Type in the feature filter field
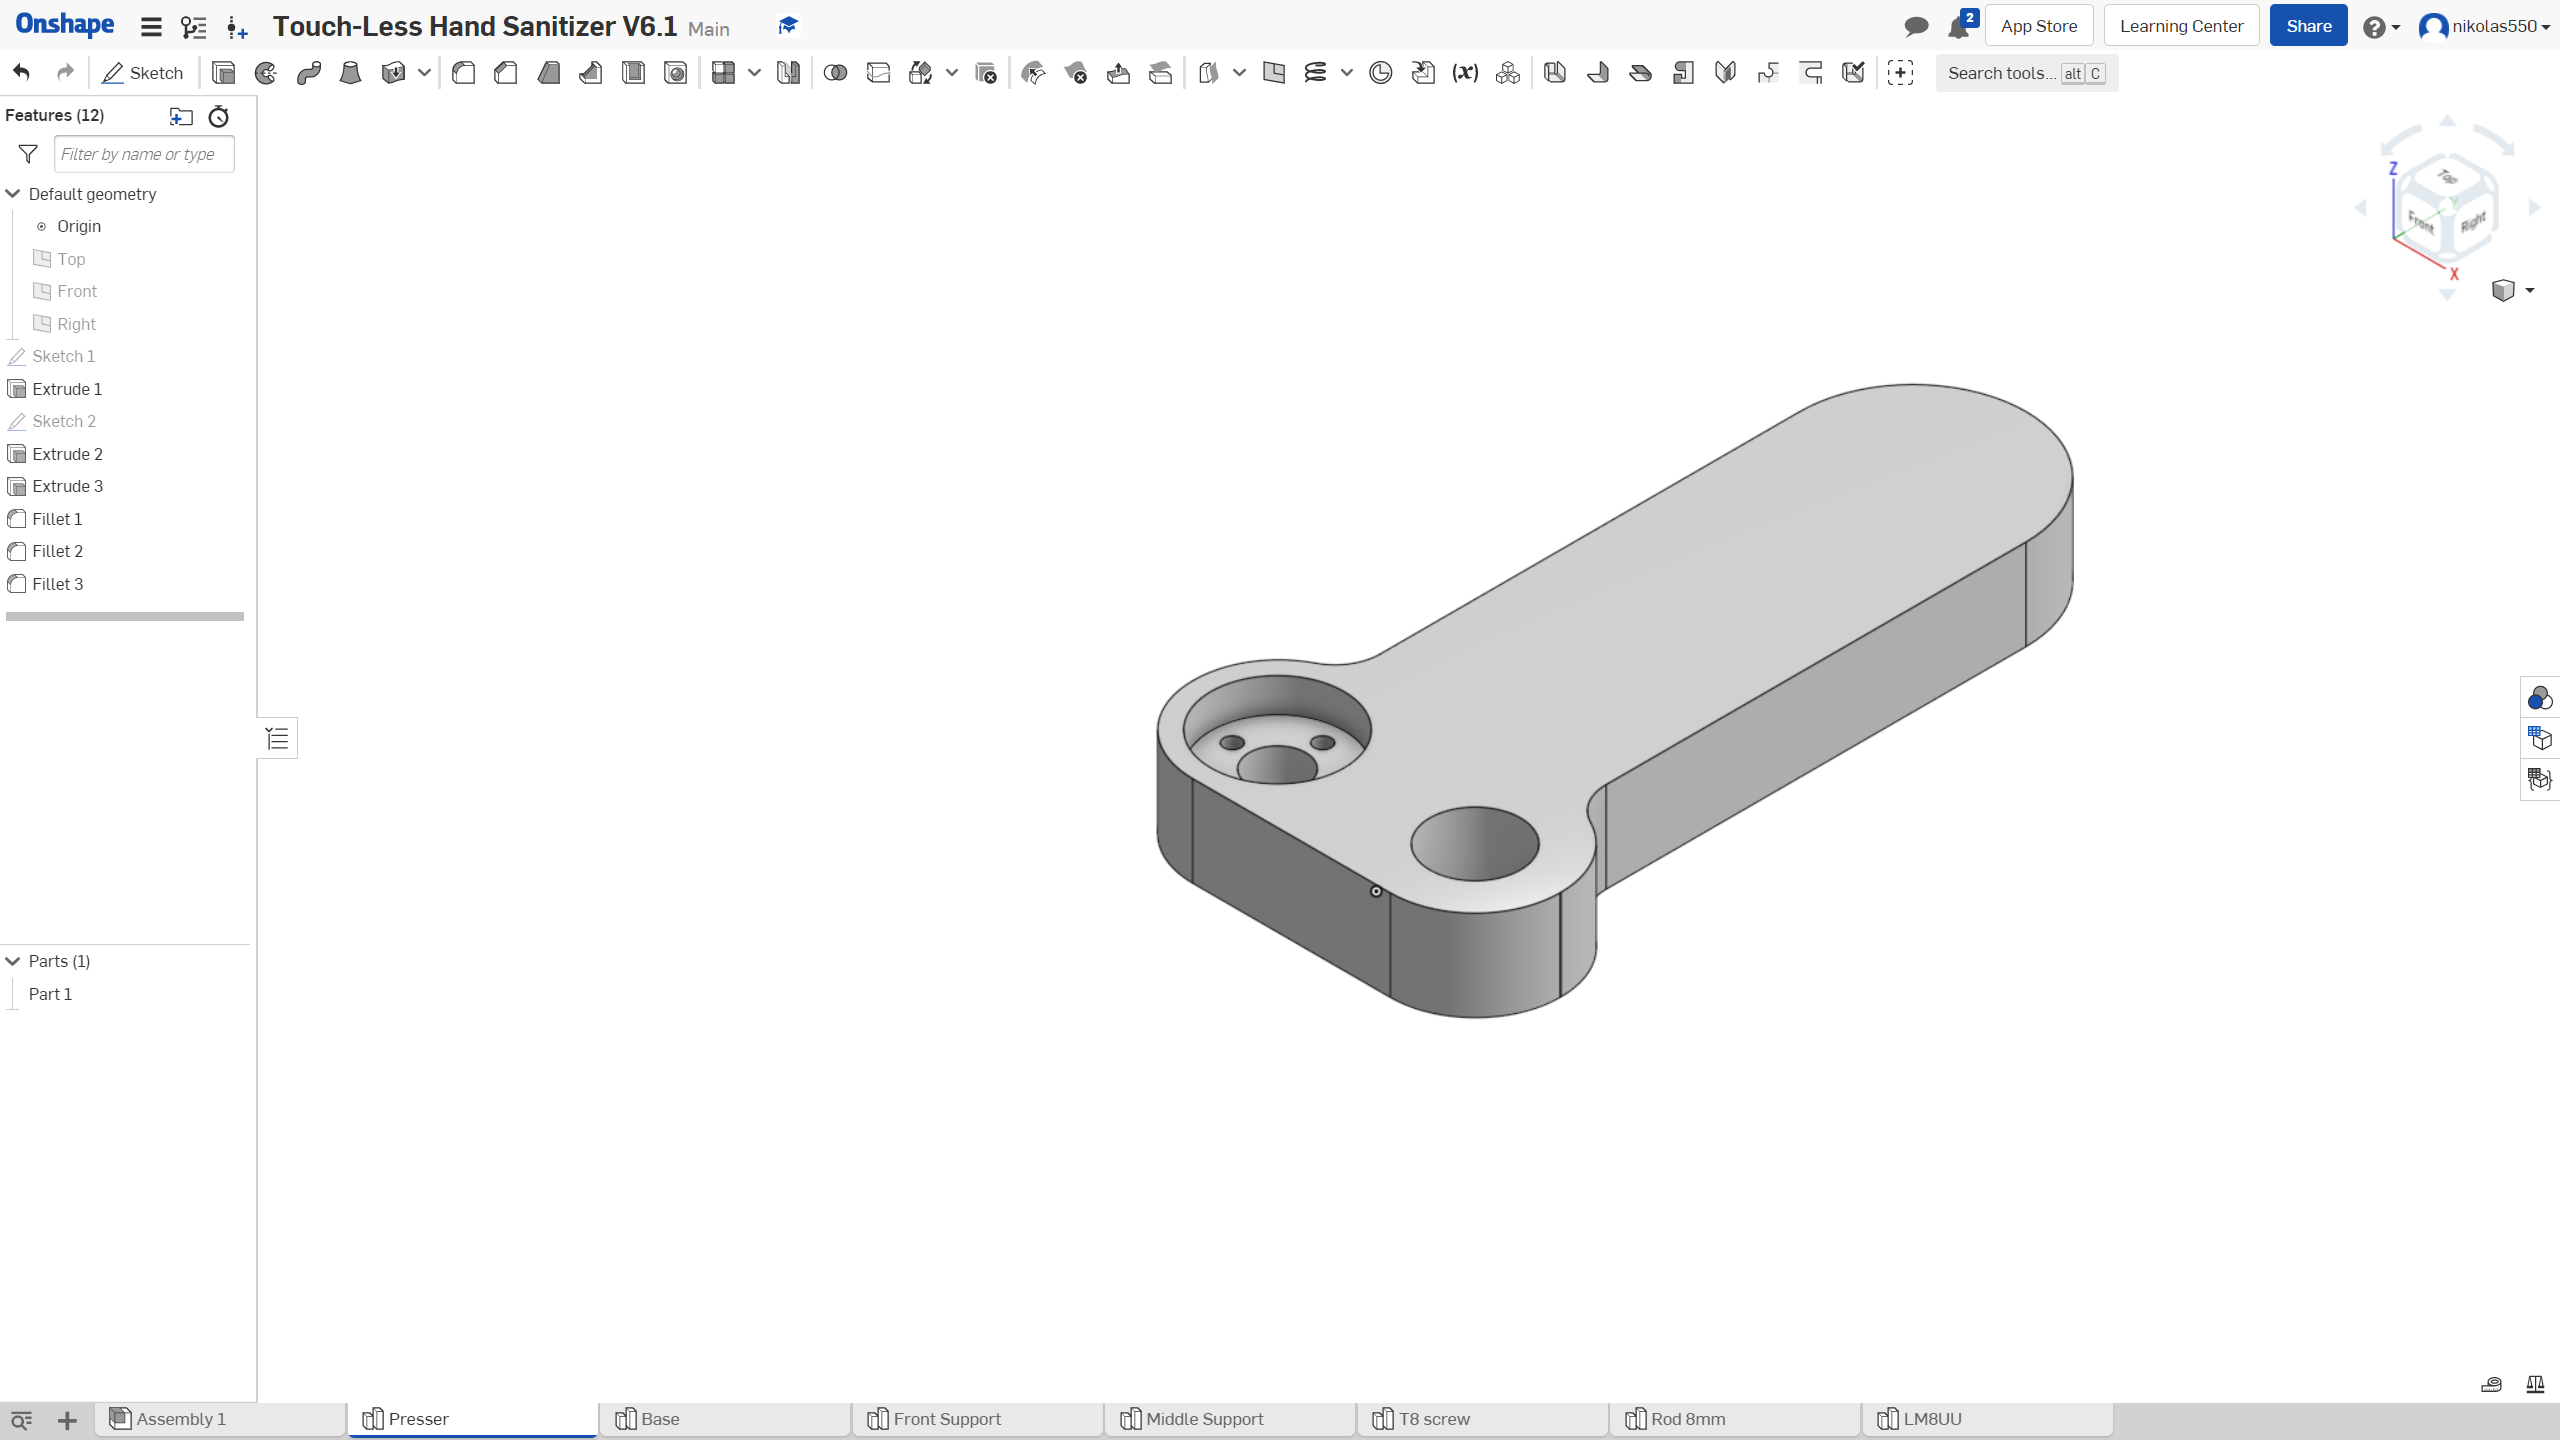 pyautogui.click(x=144, y=154)
